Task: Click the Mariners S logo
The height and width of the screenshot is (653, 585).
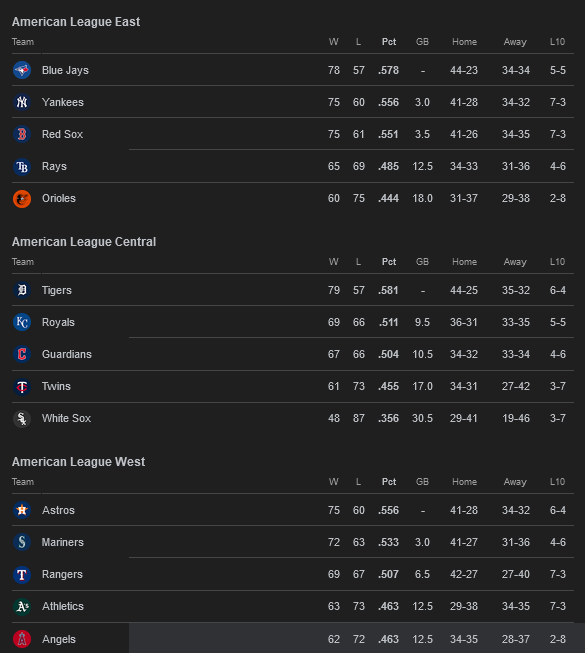Action: coord(22,542)
